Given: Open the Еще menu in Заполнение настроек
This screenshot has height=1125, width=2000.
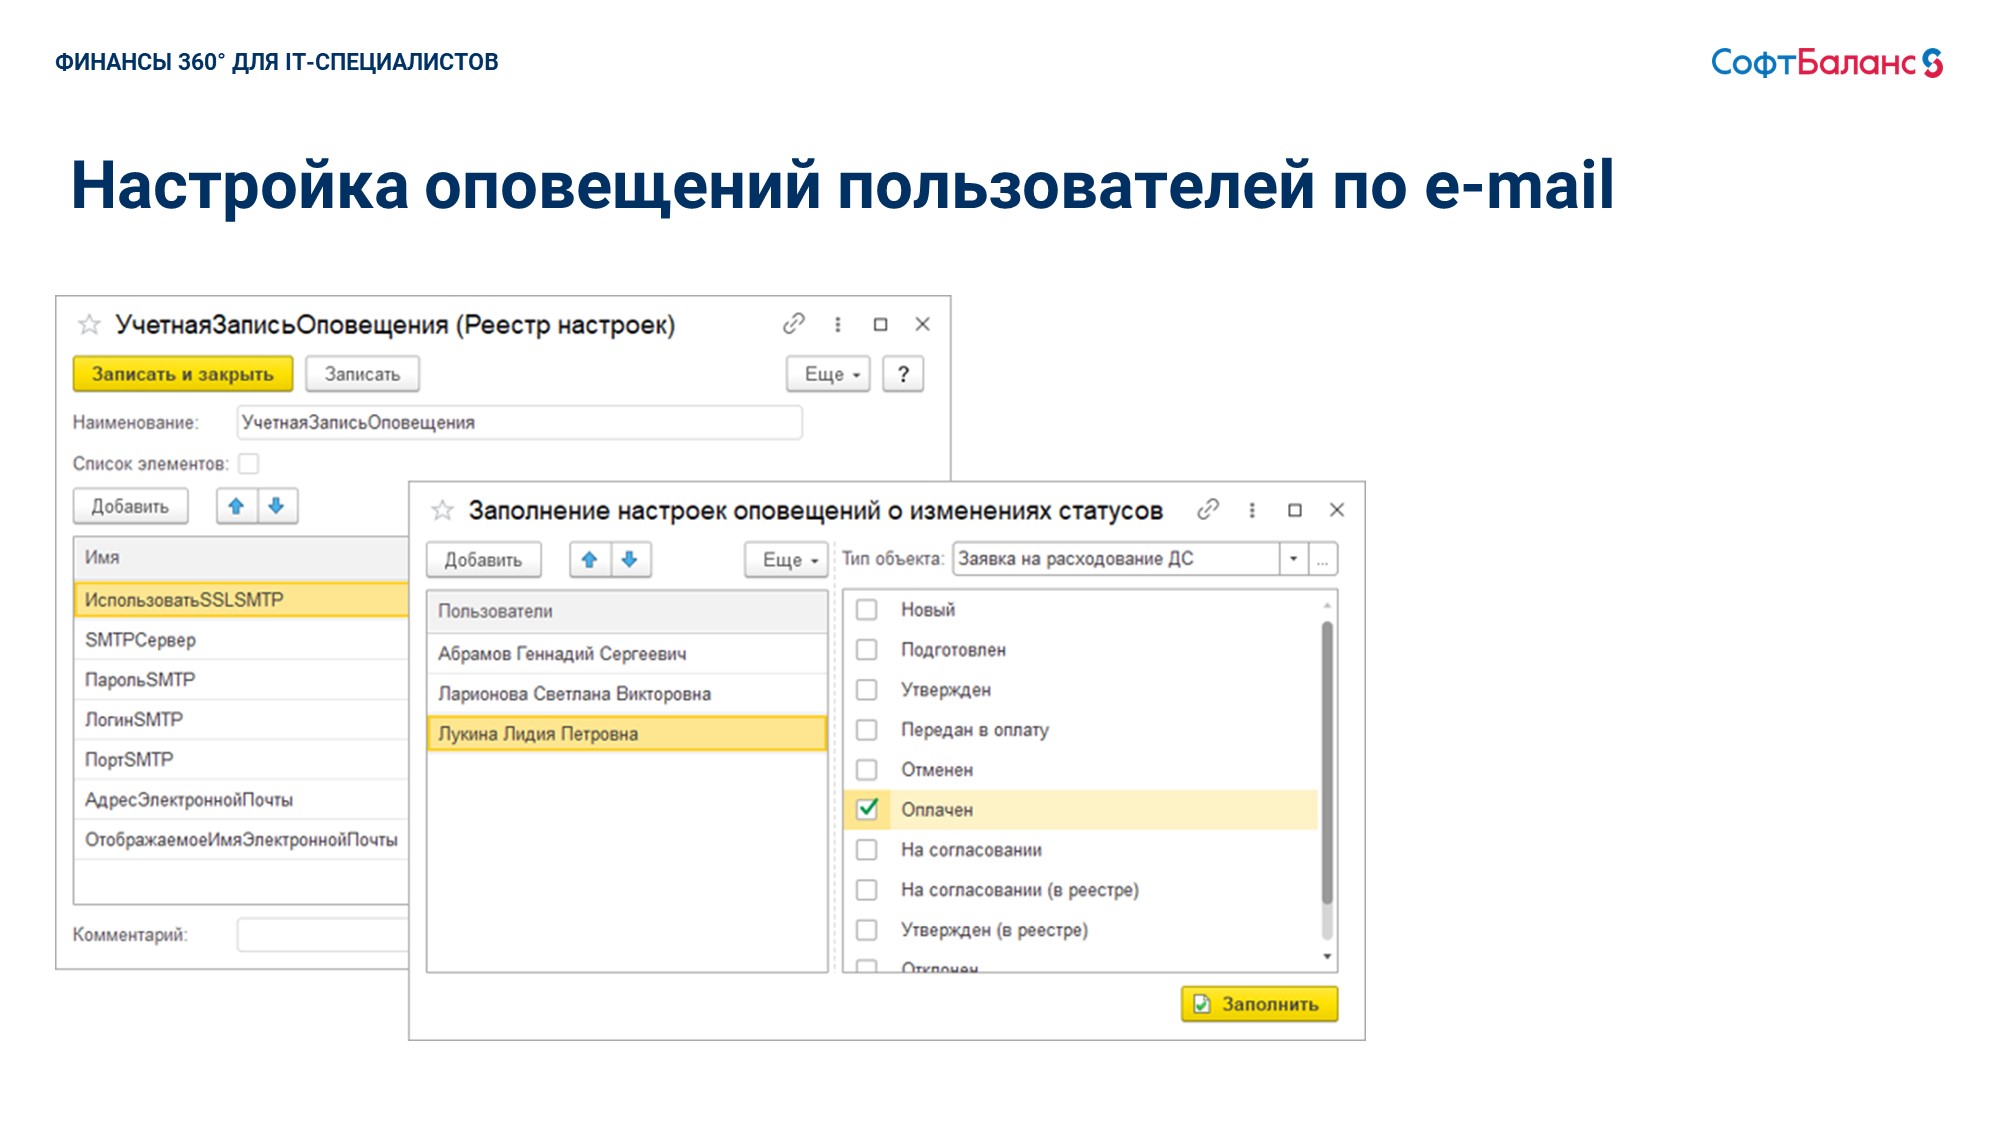Looking at the screenshot, I should [x=786, y=560].
